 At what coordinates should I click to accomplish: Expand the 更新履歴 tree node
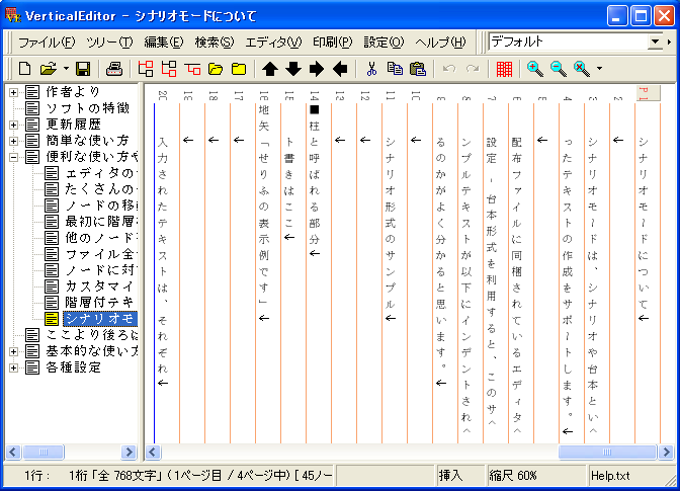pos(13,124)
